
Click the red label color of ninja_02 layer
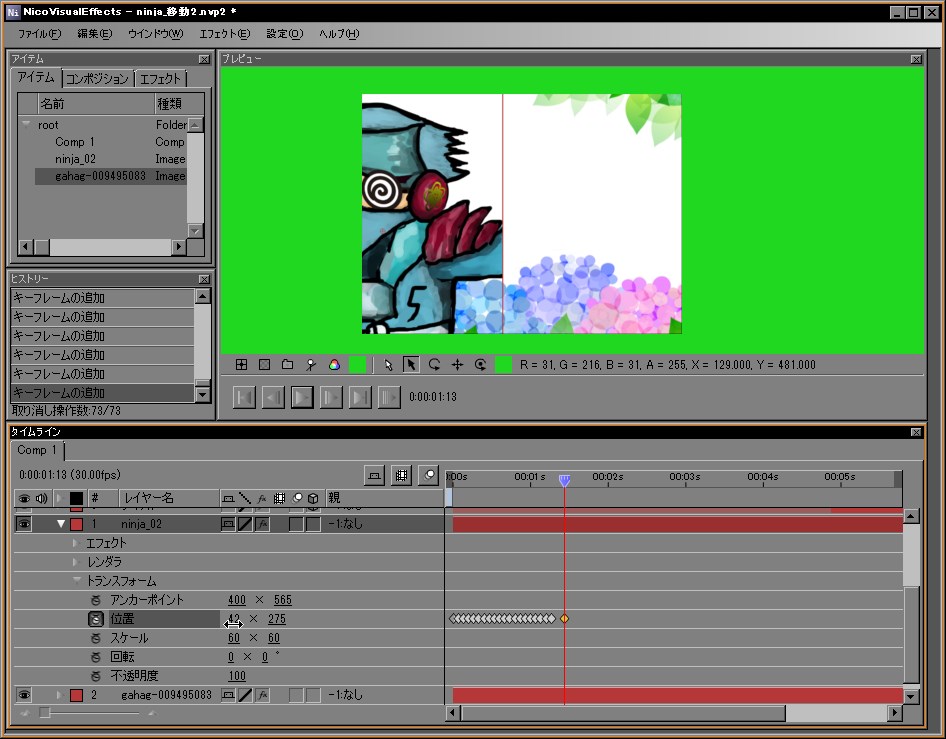point(77,524)
